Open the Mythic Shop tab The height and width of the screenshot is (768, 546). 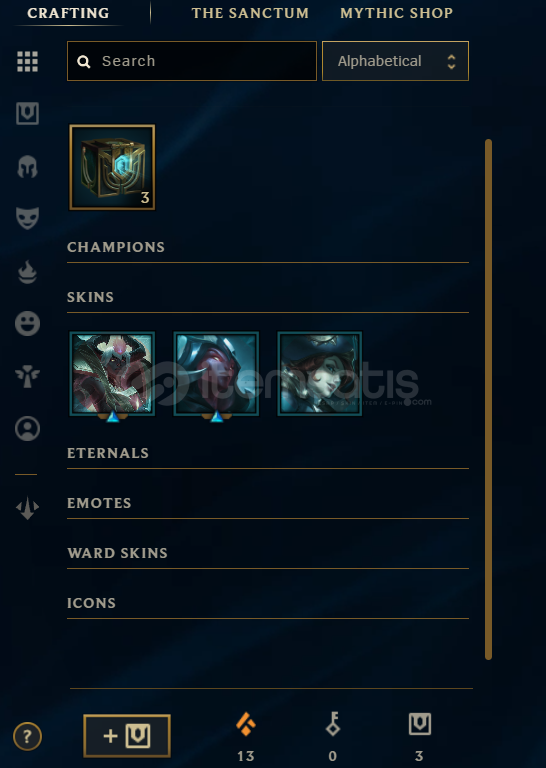396,13
